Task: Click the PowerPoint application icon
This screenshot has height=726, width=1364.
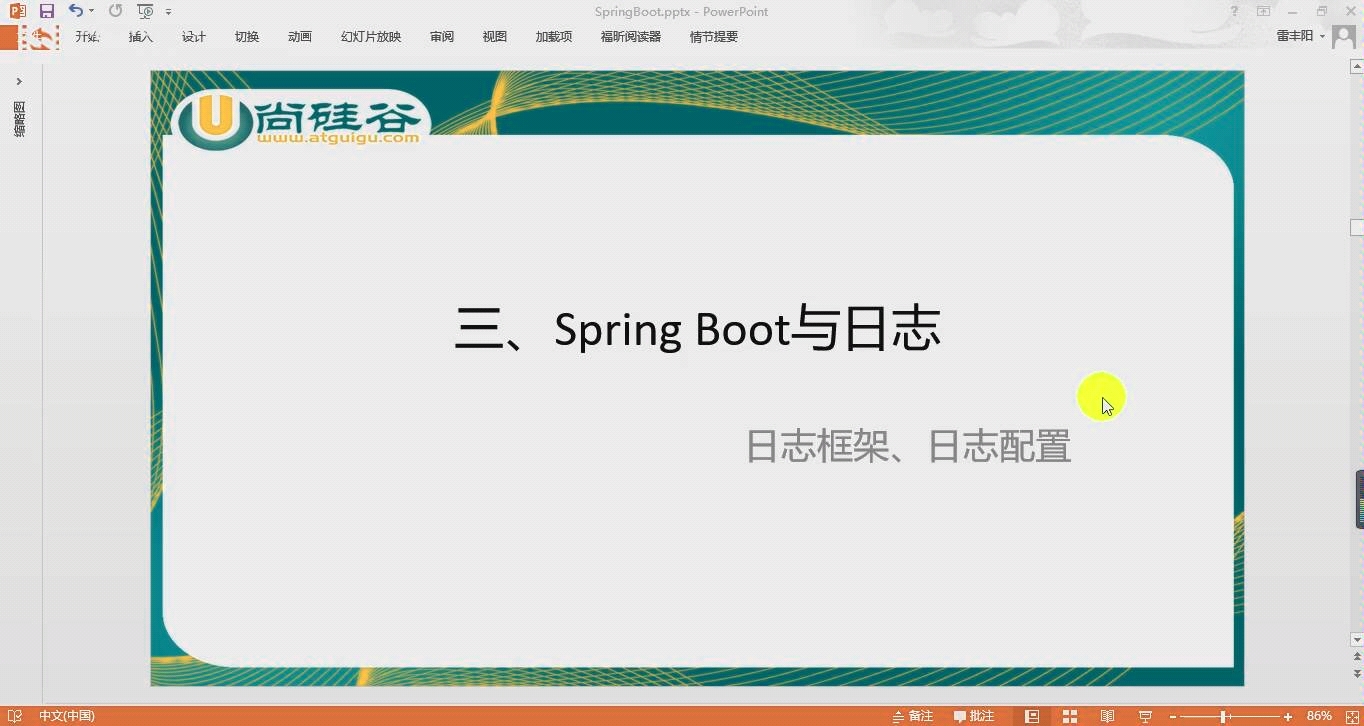Action: (17, 11)
